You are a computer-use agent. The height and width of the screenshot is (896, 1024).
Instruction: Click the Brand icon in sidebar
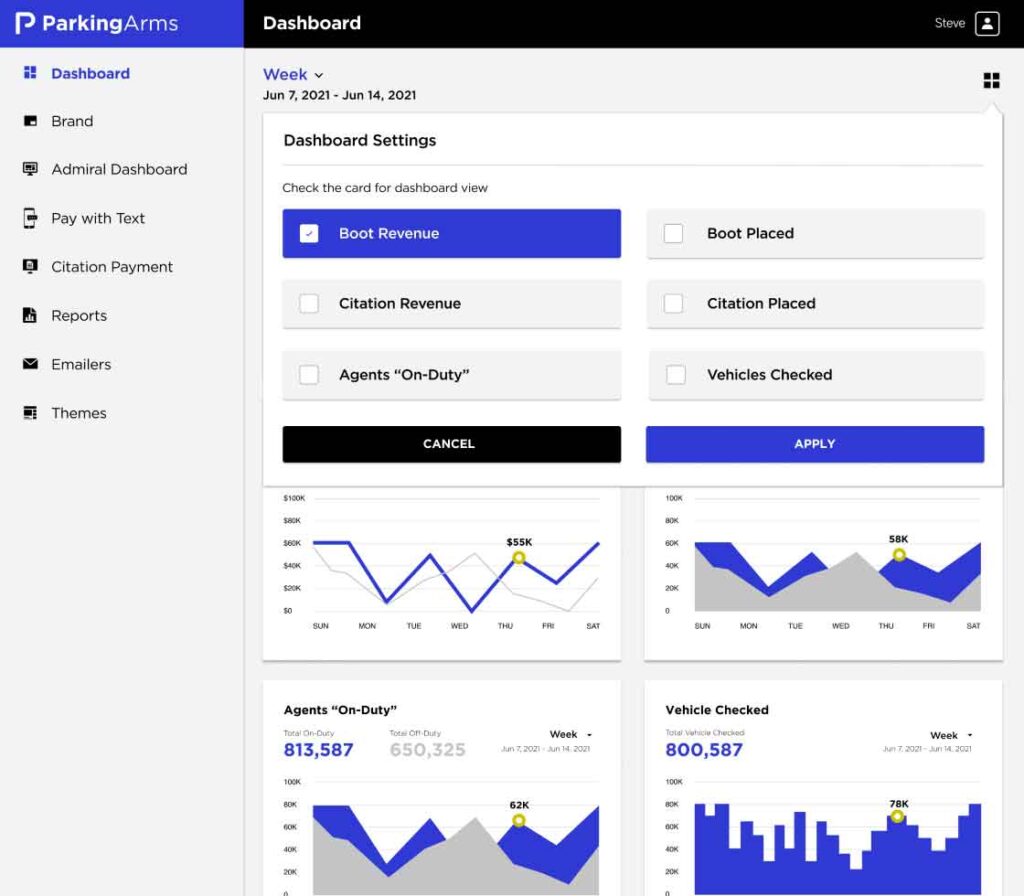pos(30,121)
